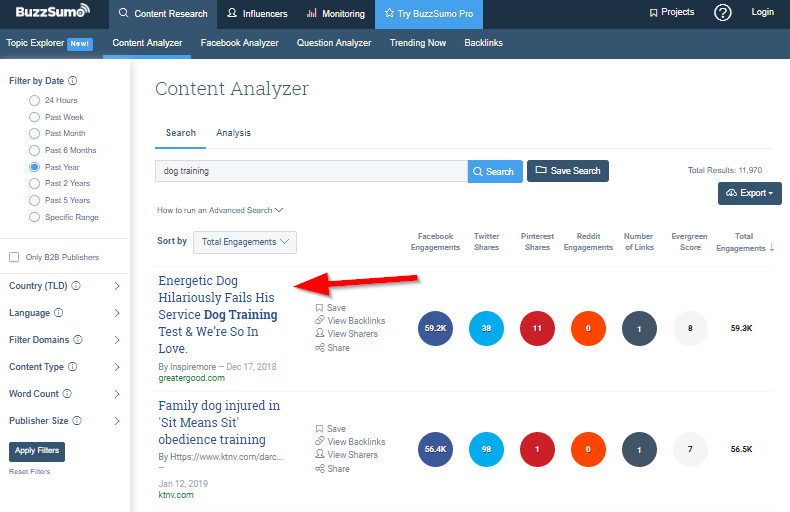
Task: Click links count circle in Family dog row
Action: click(639, 450)
